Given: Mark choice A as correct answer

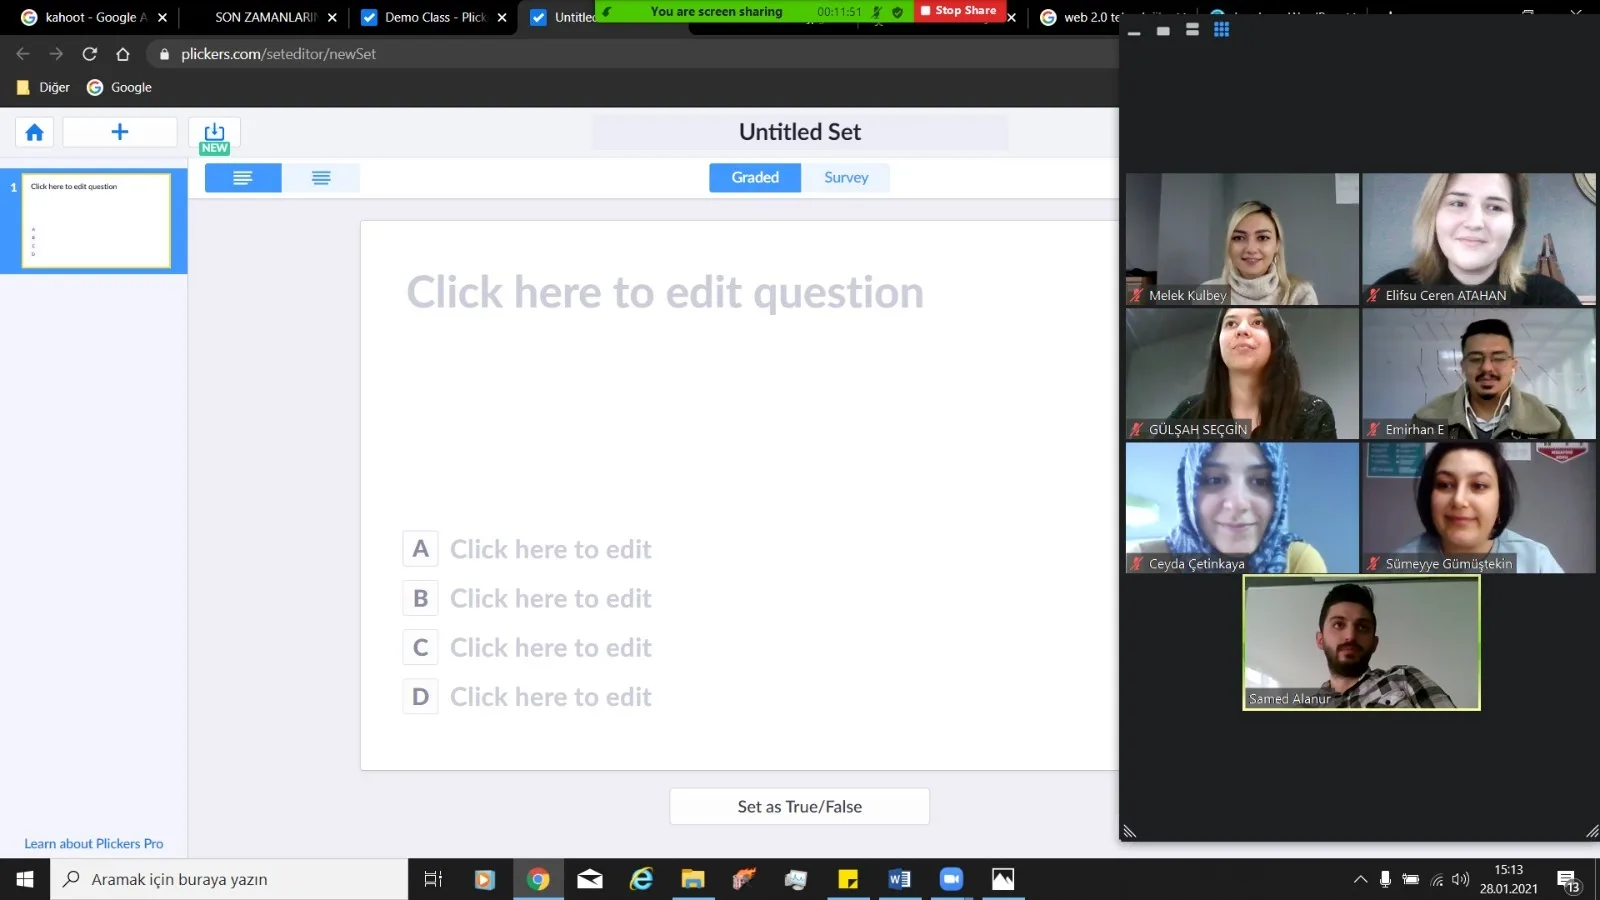Looking at the screenshot, I should point(420,549).
